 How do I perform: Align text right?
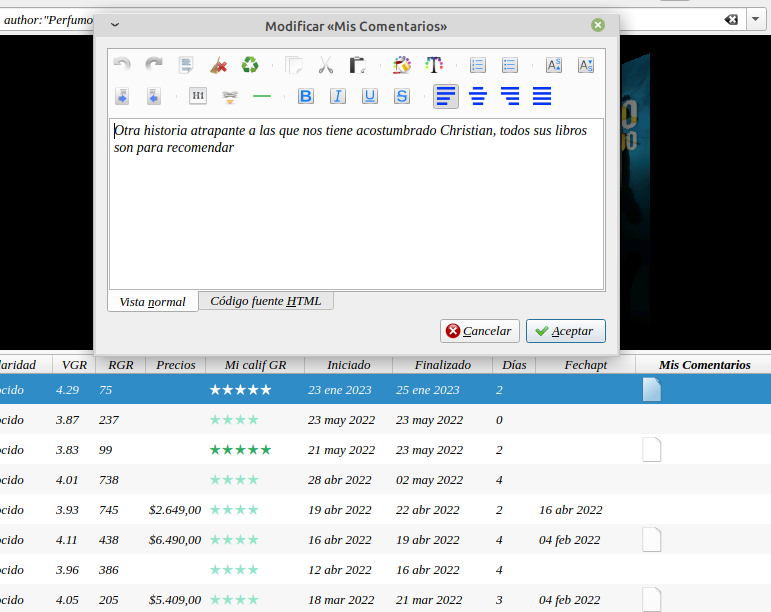coord(510,96)
